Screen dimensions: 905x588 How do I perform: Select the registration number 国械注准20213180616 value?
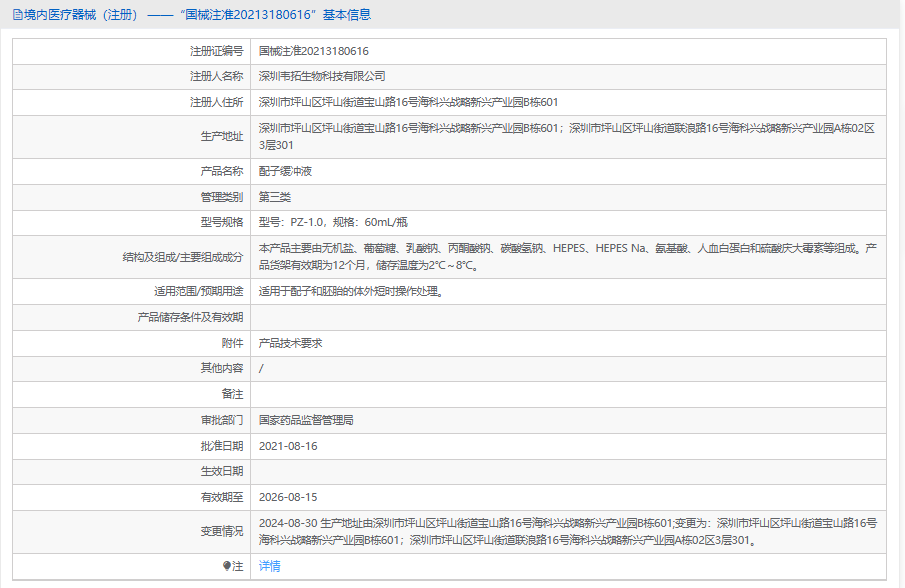pyautogui.click(x=313, y=51)
